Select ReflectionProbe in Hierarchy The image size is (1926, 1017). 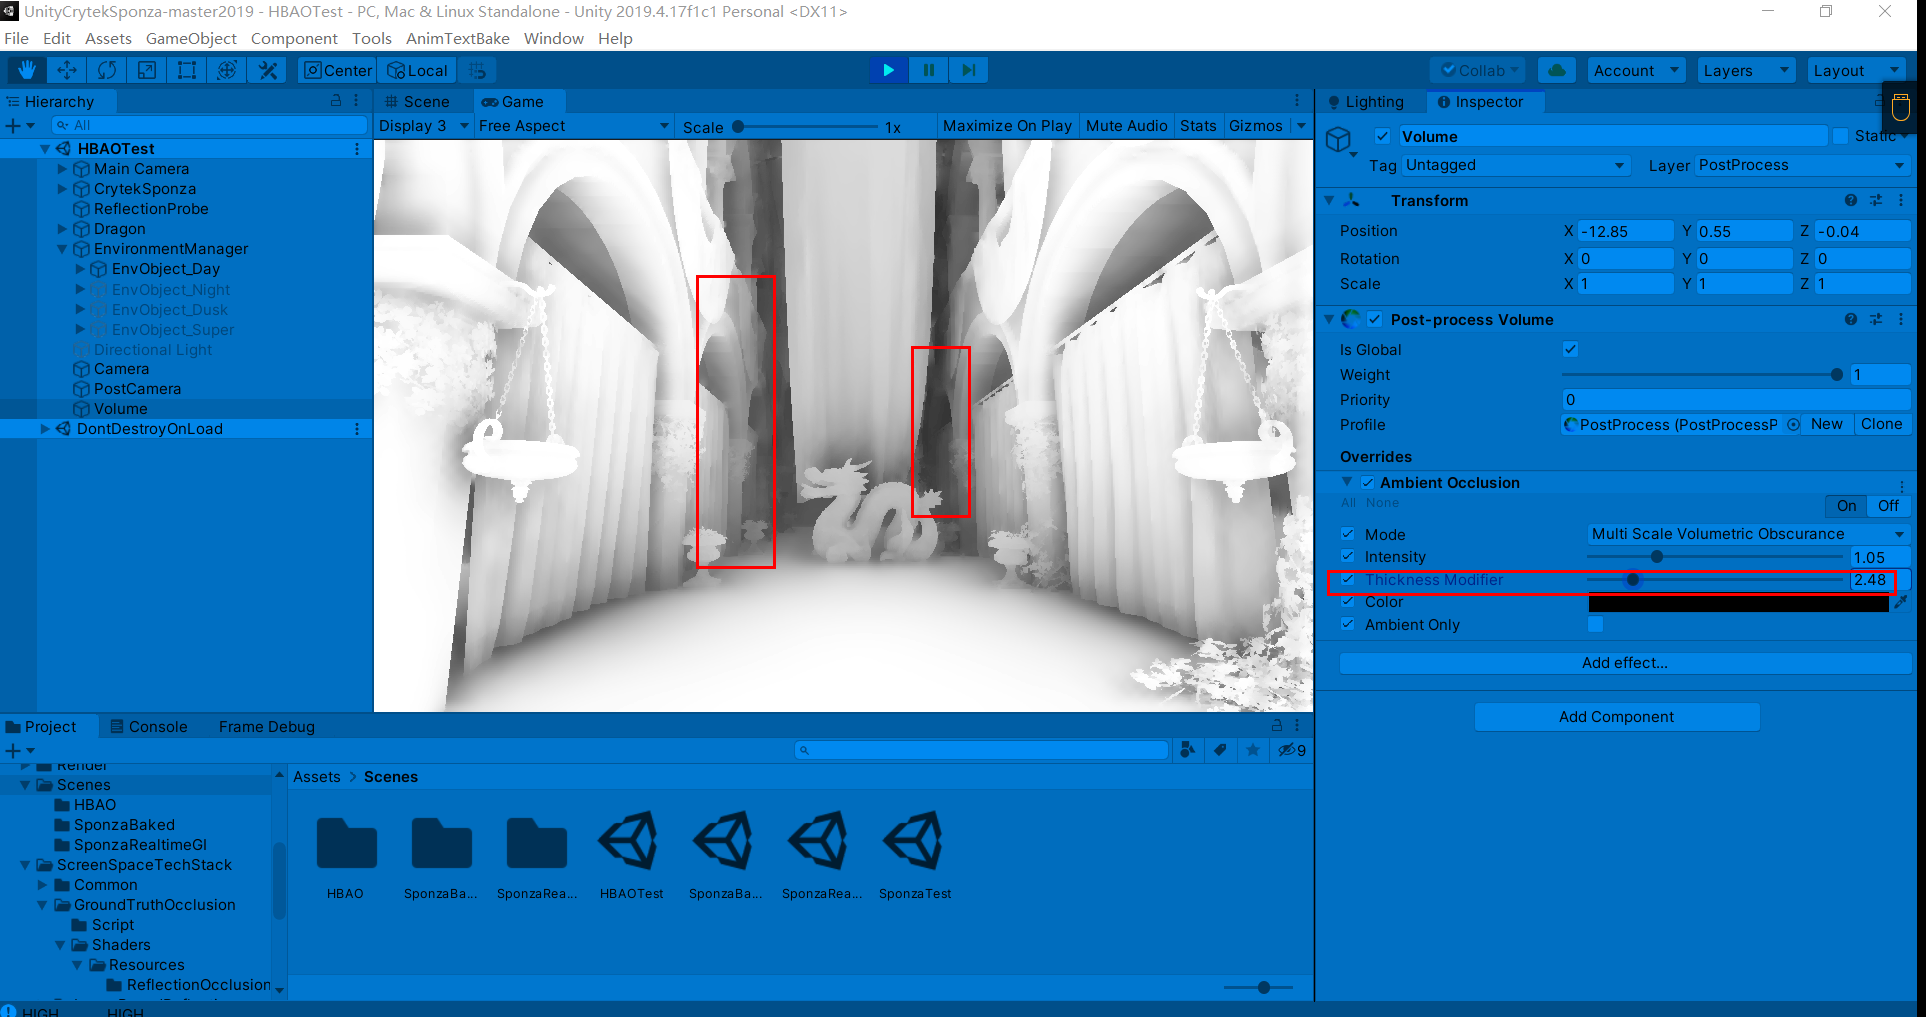click(151, 208)
